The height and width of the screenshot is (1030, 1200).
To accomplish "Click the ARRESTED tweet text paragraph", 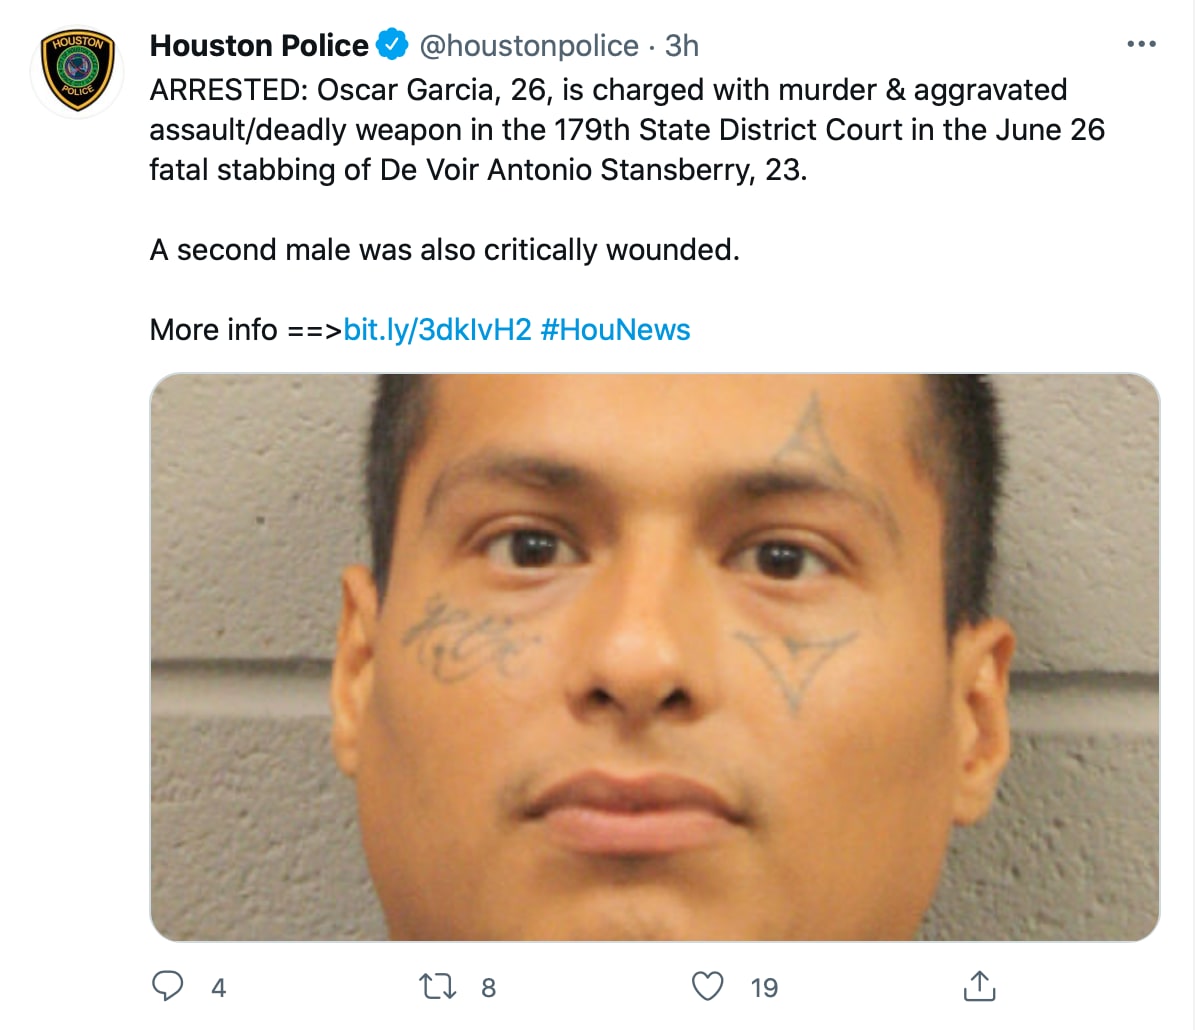I will 628,130.
